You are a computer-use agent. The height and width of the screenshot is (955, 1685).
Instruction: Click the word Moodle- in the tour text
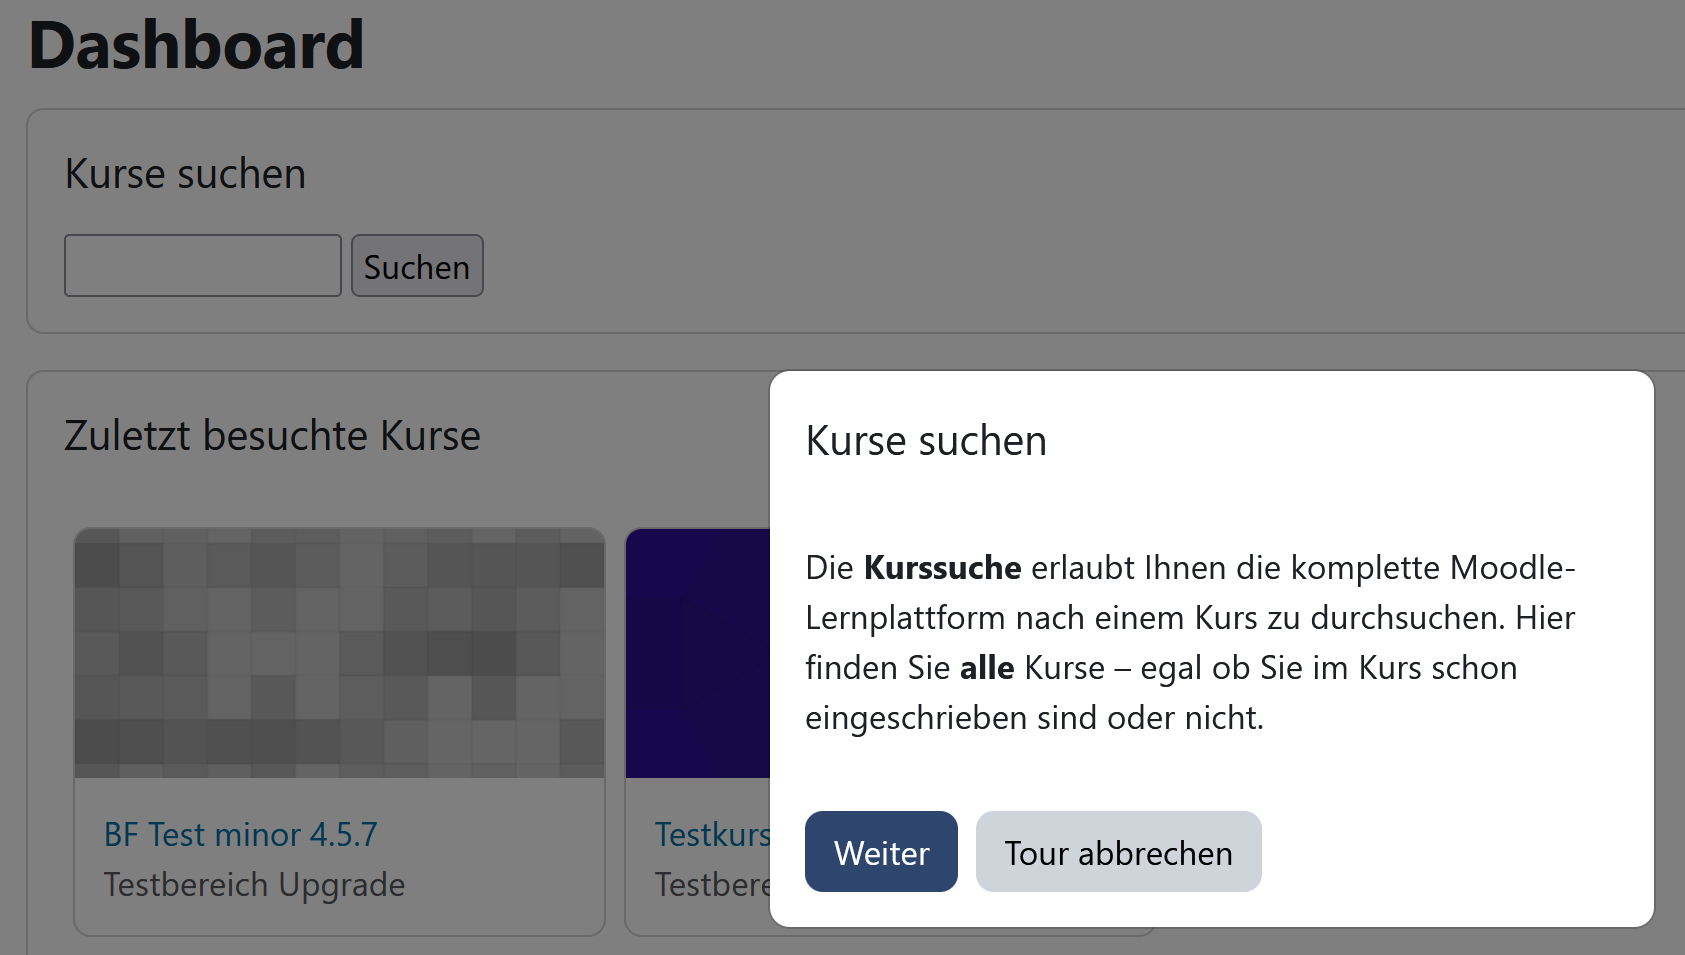click(1512, 568)
